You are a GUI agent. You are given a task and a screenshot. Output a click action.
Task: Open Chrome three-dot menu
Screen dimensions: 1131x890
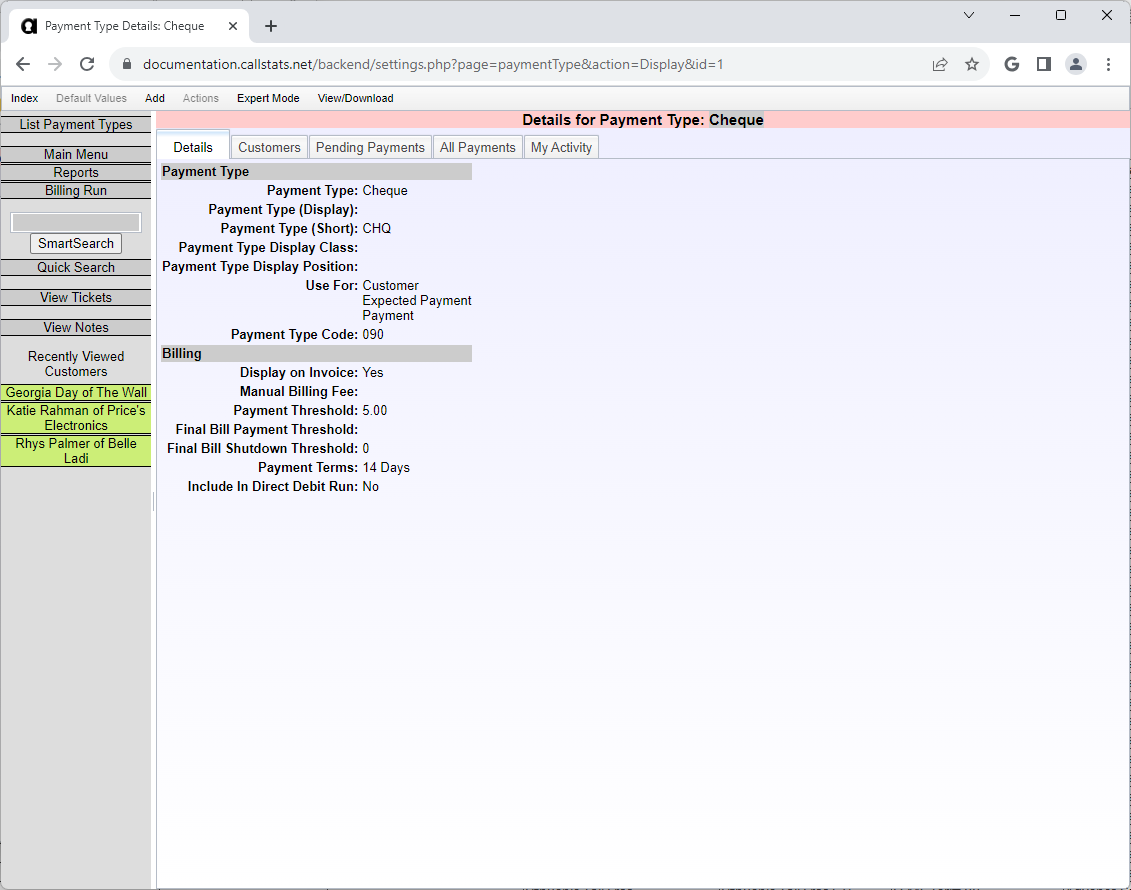[x=1108, y=64]
